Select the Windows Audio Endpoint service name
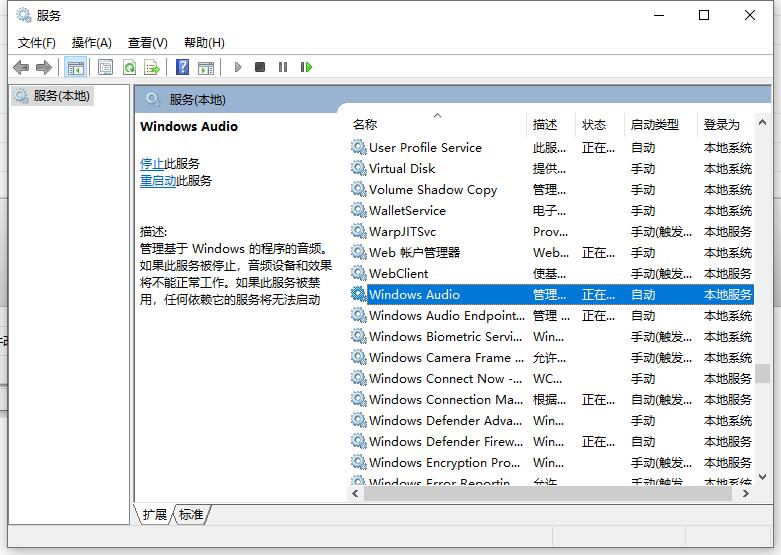The width and height of the screenshot is (781, 555). (x=447, y=315)
